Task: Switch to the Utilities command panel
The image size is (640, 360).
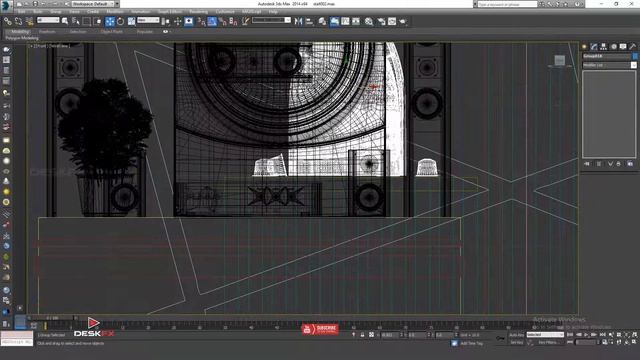Action: pyautogui.click(x=633, y=47)
